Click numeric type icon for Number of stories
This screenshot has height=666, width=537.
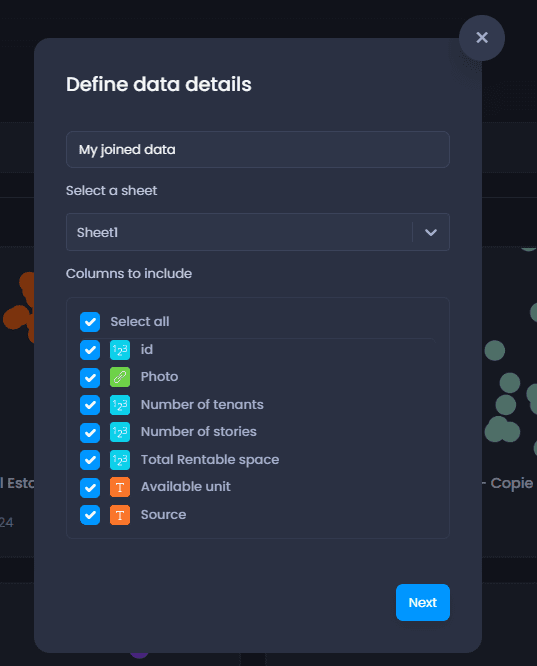(120, 432)
